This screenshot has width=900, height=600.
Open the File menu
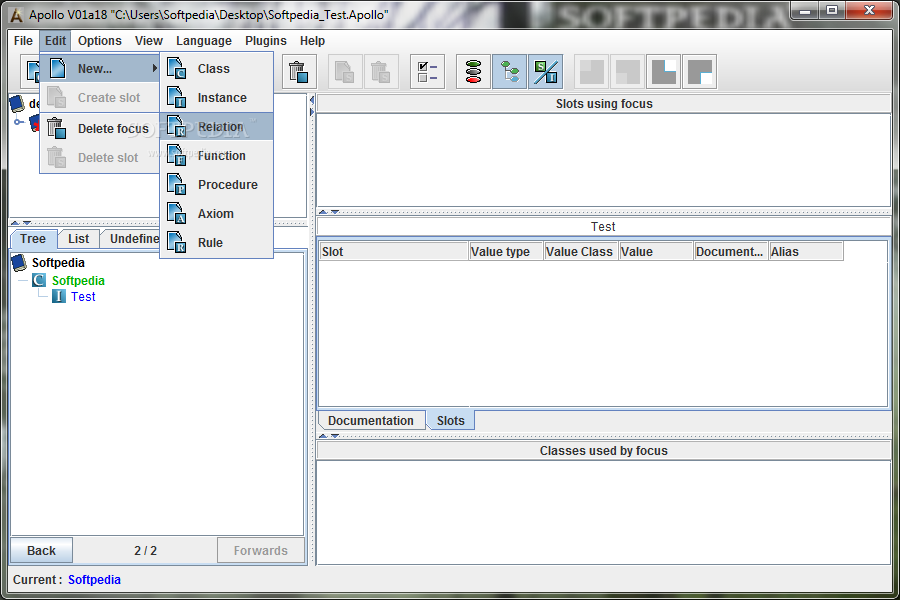[23, 41]
